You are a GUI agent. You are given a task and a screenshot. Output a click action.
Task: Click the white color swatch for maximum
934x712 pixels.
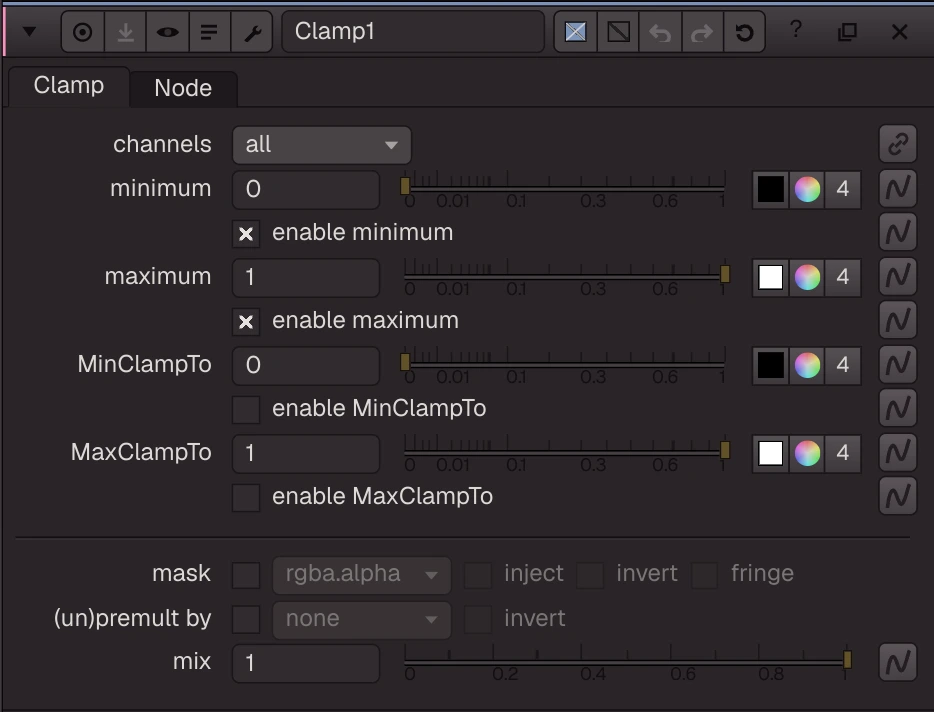point(770,278)
